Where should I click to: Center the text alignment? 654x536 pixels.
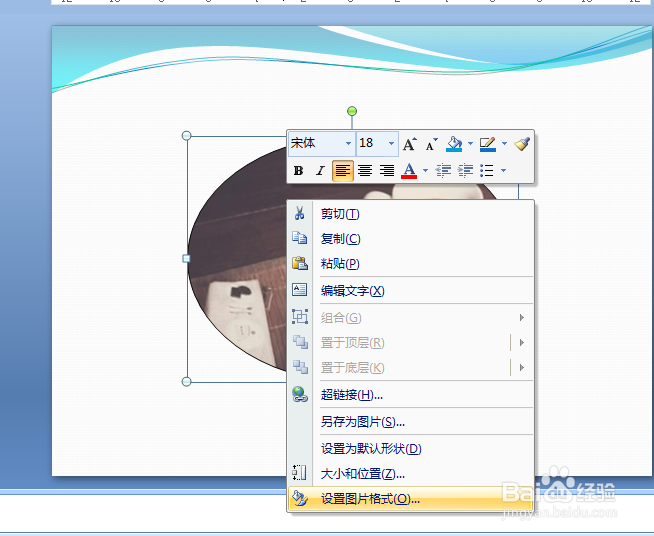coord(365,171)
